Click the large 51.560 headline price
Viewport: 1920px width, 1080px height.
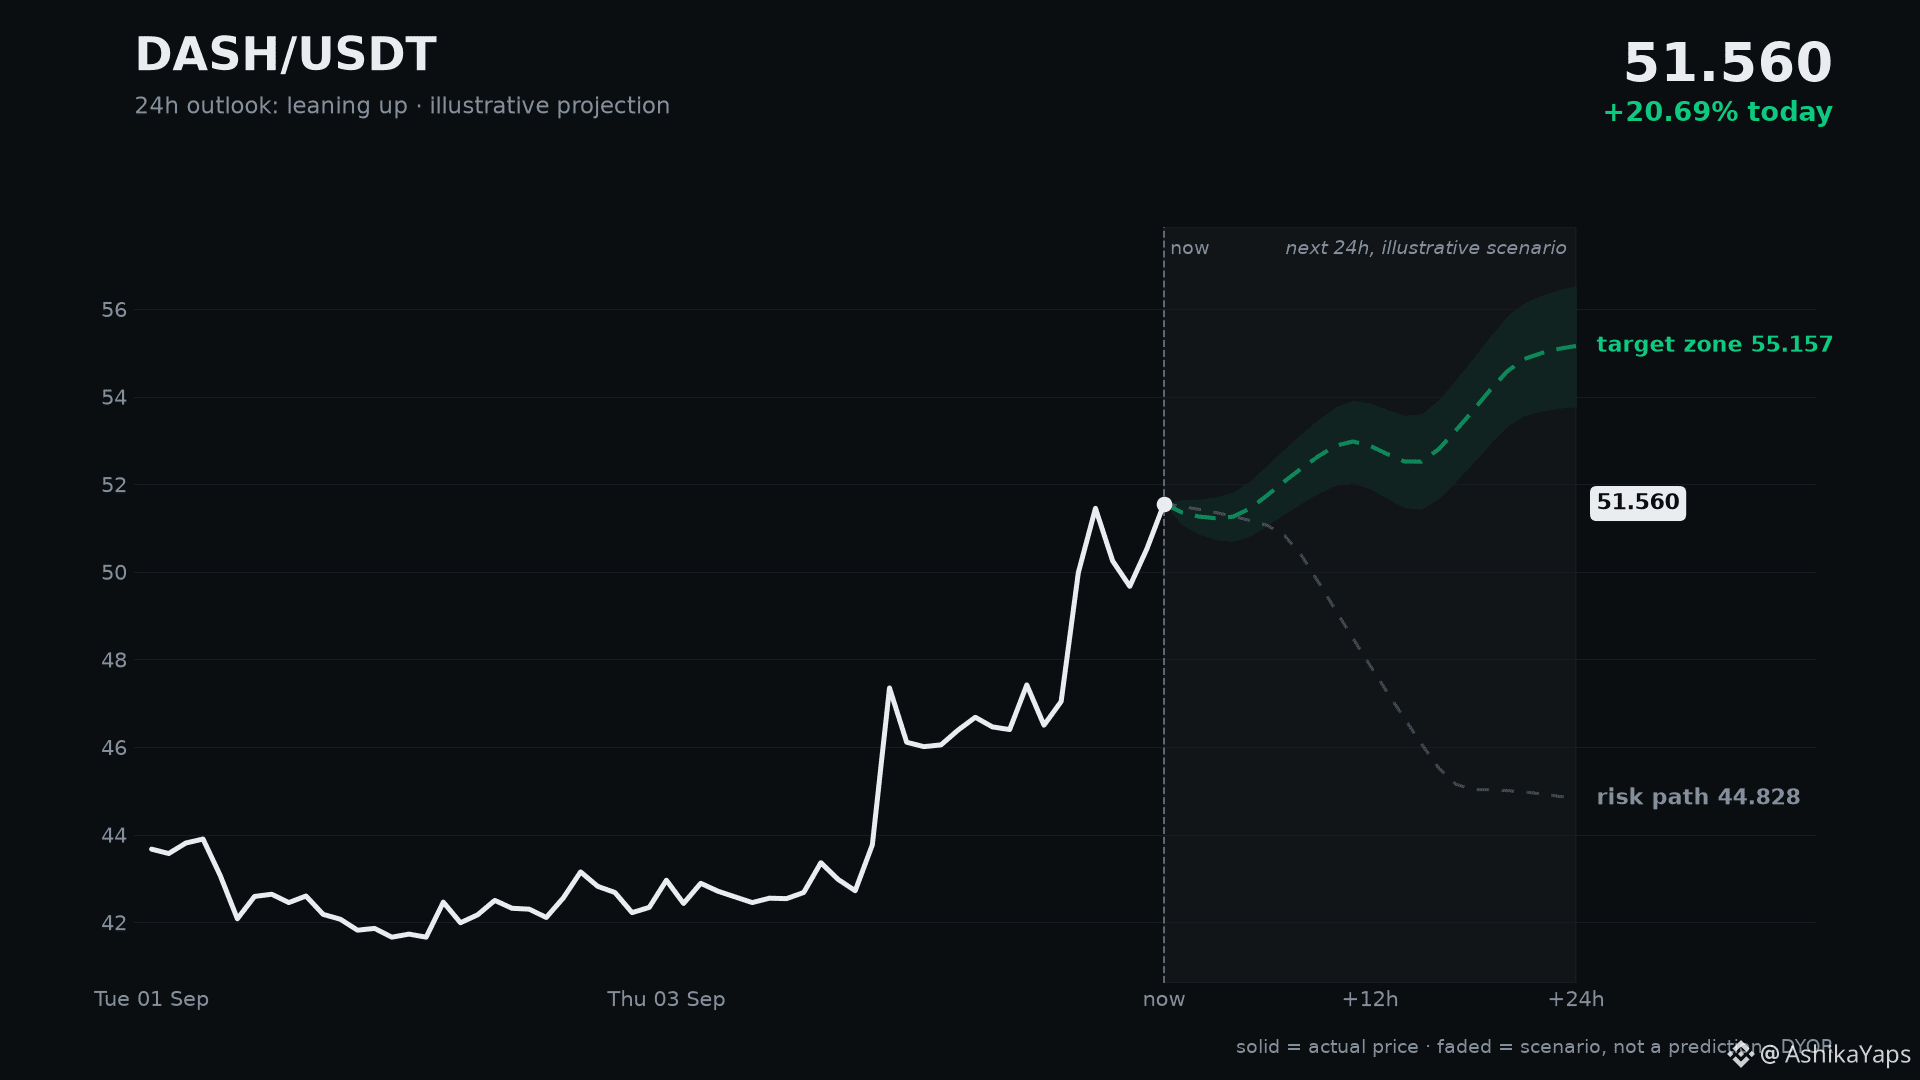coord(1727,64)
